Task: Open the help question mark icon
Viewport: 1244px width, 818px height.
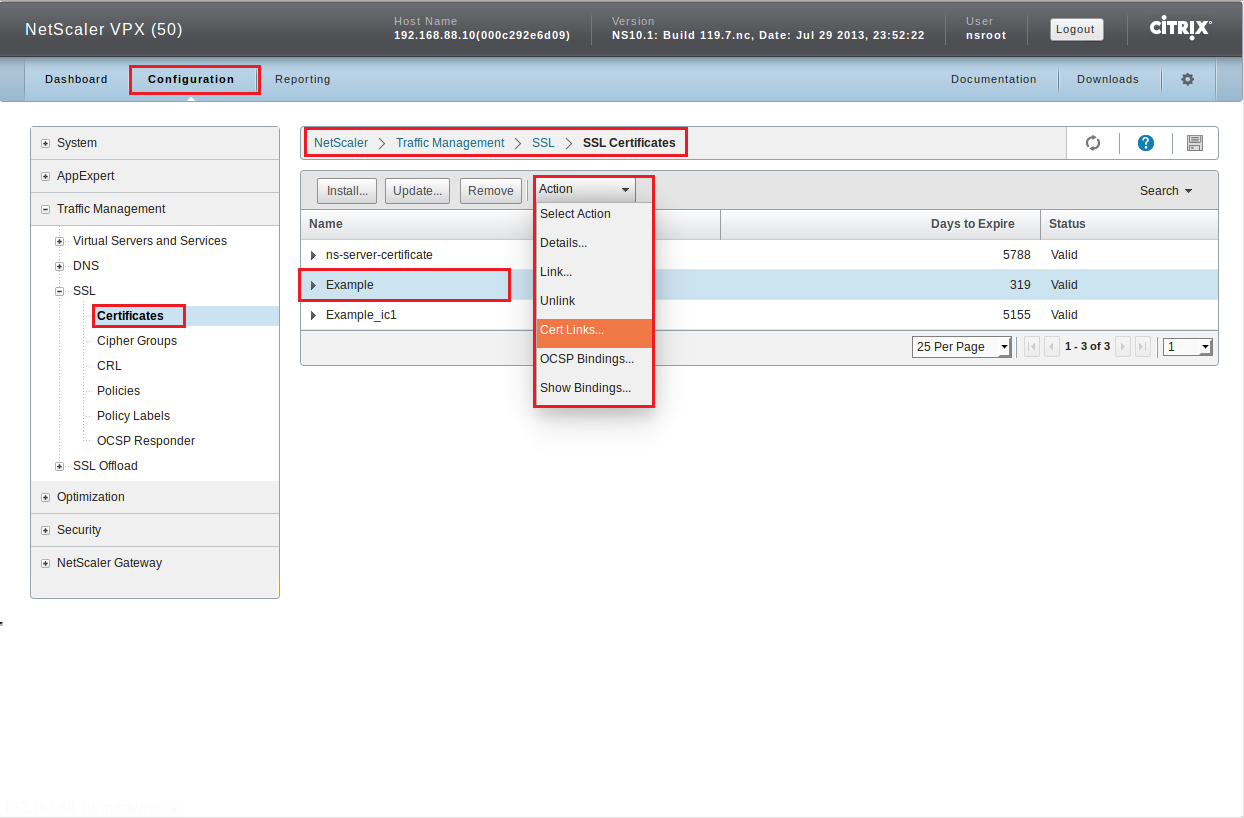Action: 1146,143
